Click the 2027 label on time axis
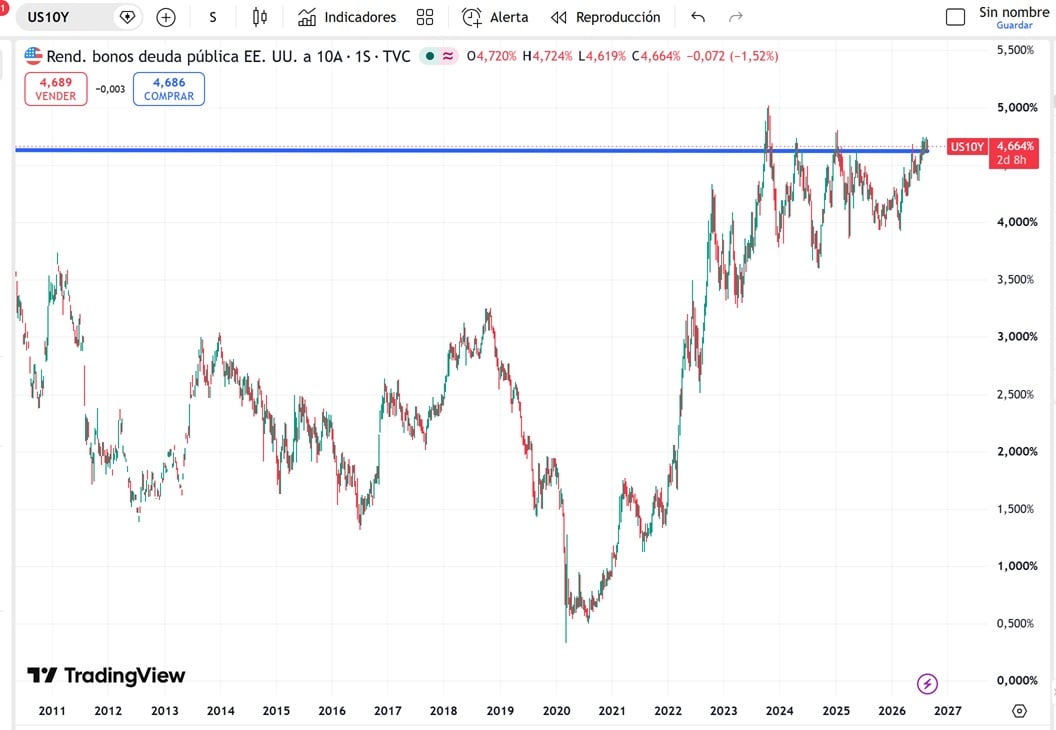The height and width of the screenshot is (730, 1056). (948, 711)
